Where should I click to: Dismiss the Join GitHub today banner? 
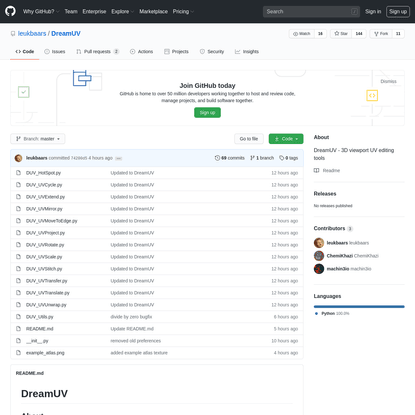[388, 81]
